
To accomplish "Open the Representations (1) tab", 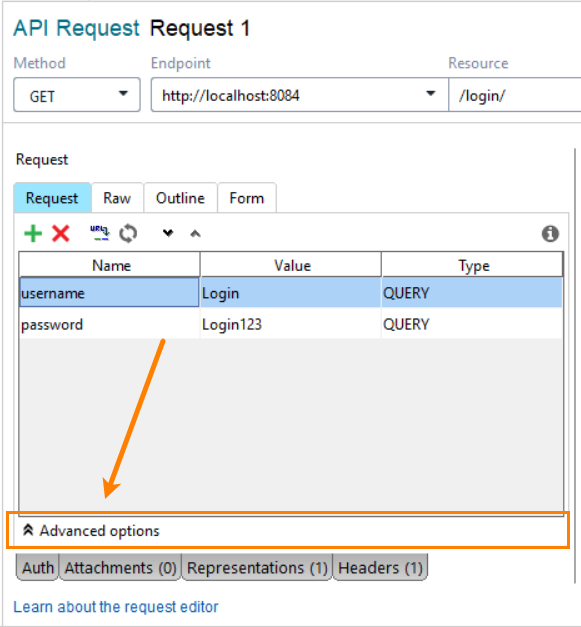I will 257,567.
